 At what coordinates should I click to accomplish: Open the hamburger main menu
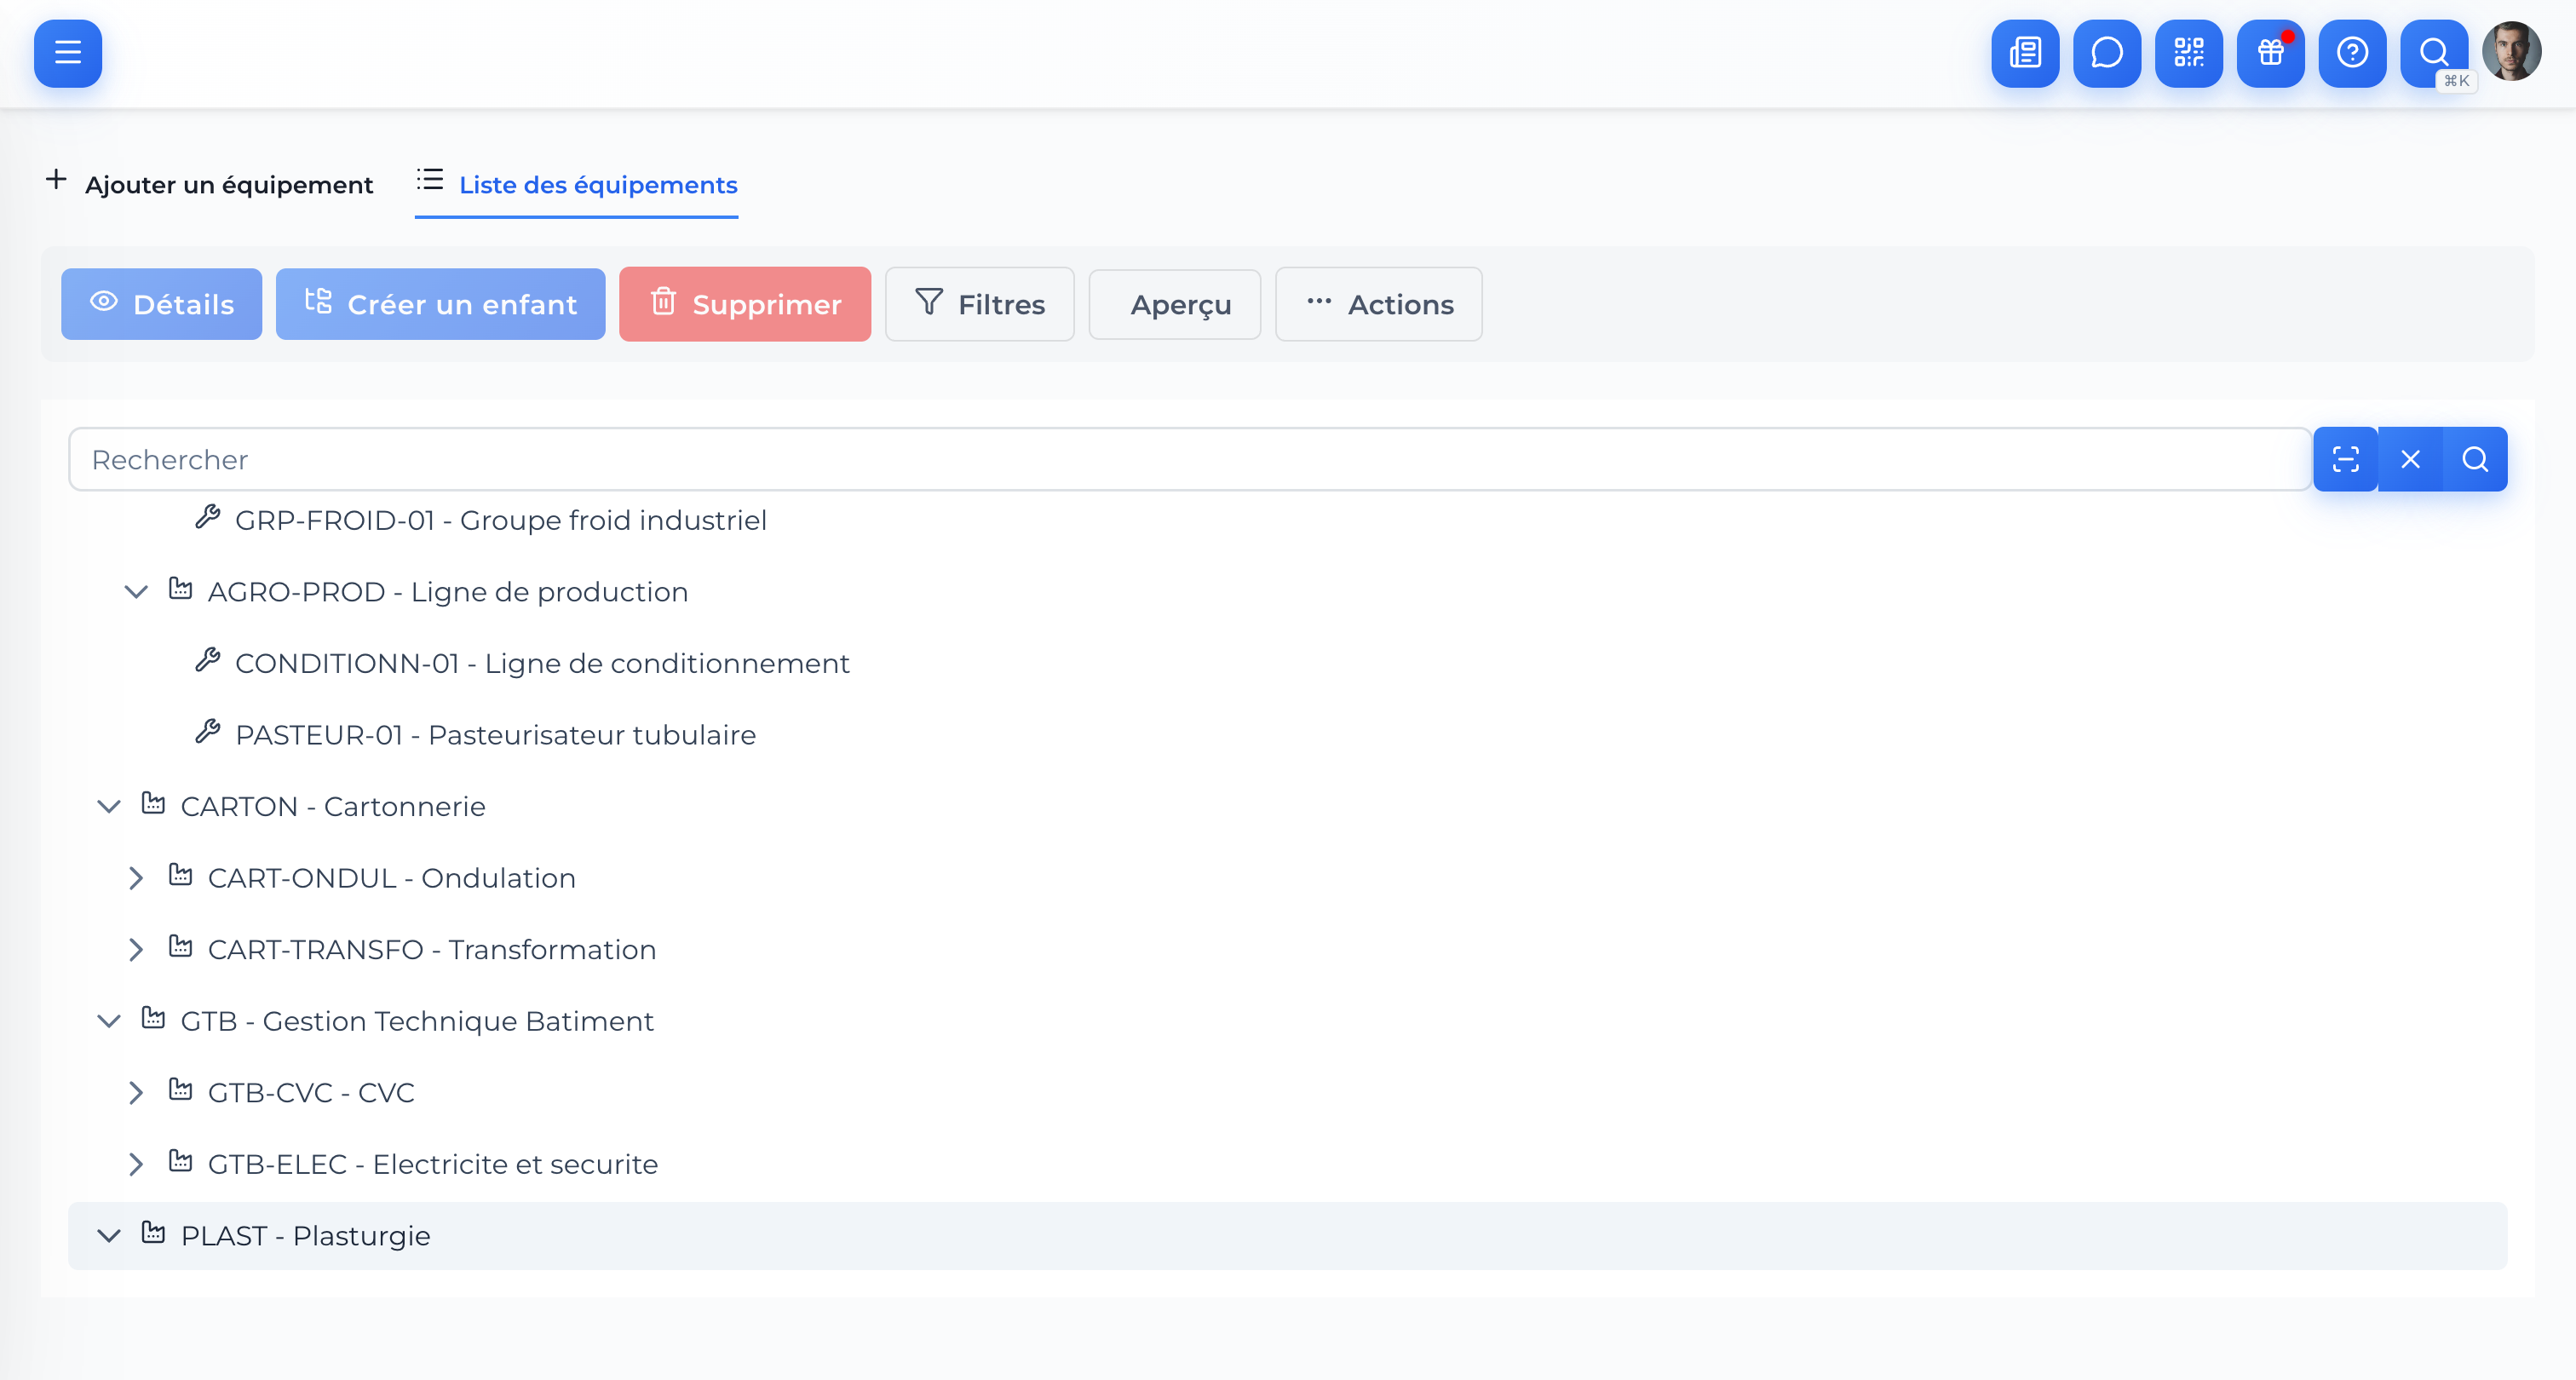[x=67, y=53]
